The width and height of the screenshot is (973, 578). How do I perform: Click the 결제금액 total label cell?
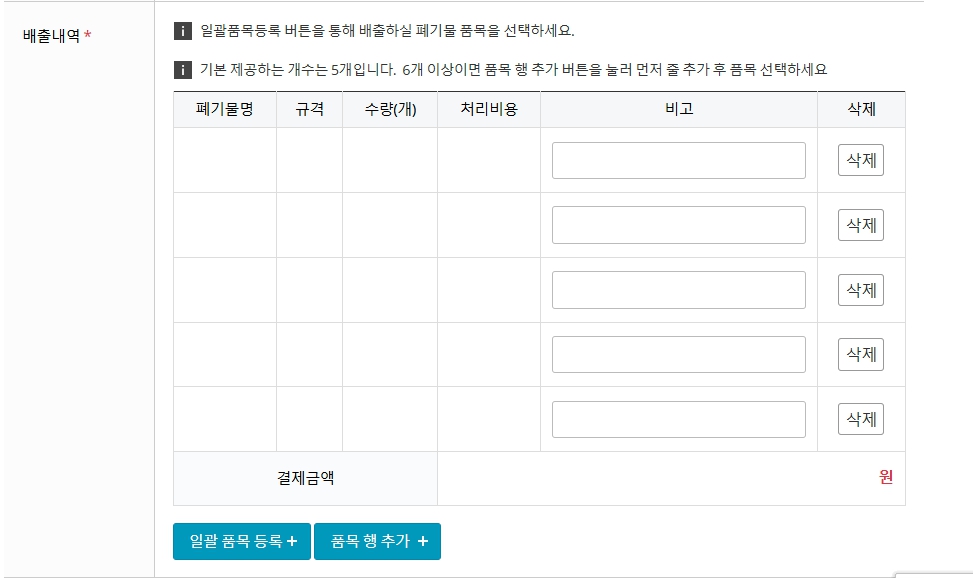point(305,478)
